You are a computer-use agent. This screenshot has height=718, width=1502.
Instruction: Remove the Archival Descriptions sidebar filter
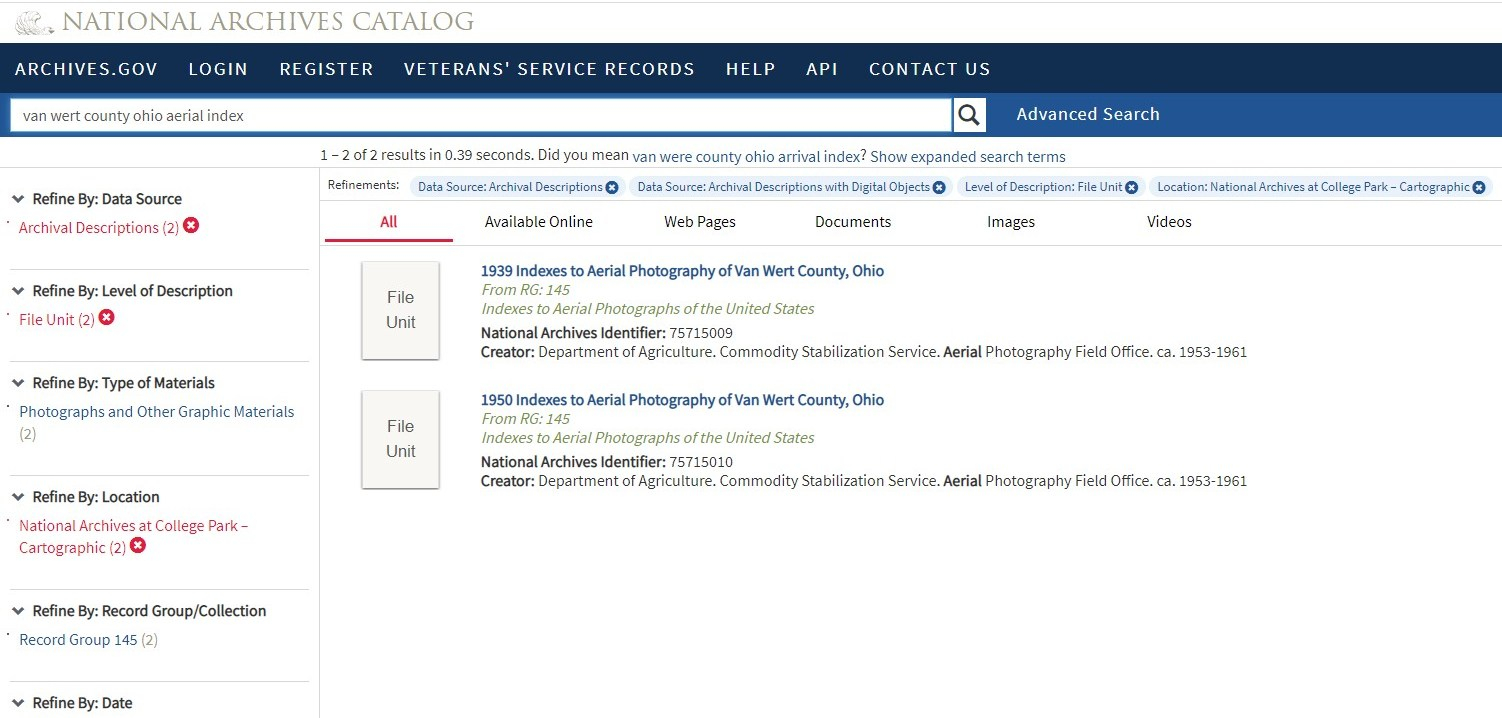click(x=191, y=226)
